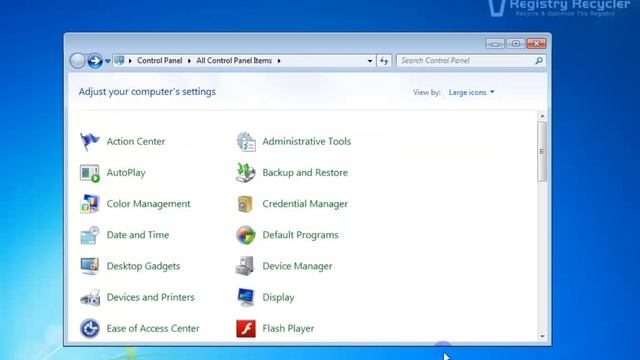
Task: Click the scrollbar up arrow
Action: (x=542, y=116)
